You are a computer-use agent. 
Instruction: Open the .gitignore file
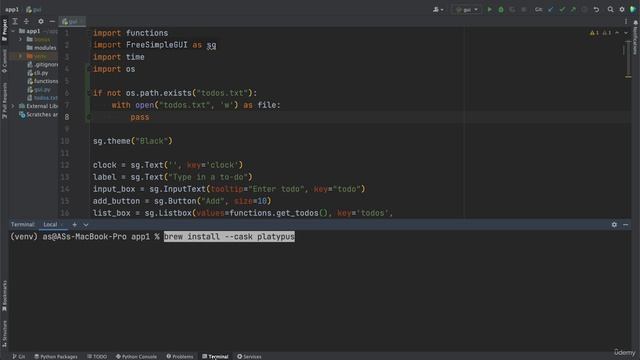click(x=42, y=64)
